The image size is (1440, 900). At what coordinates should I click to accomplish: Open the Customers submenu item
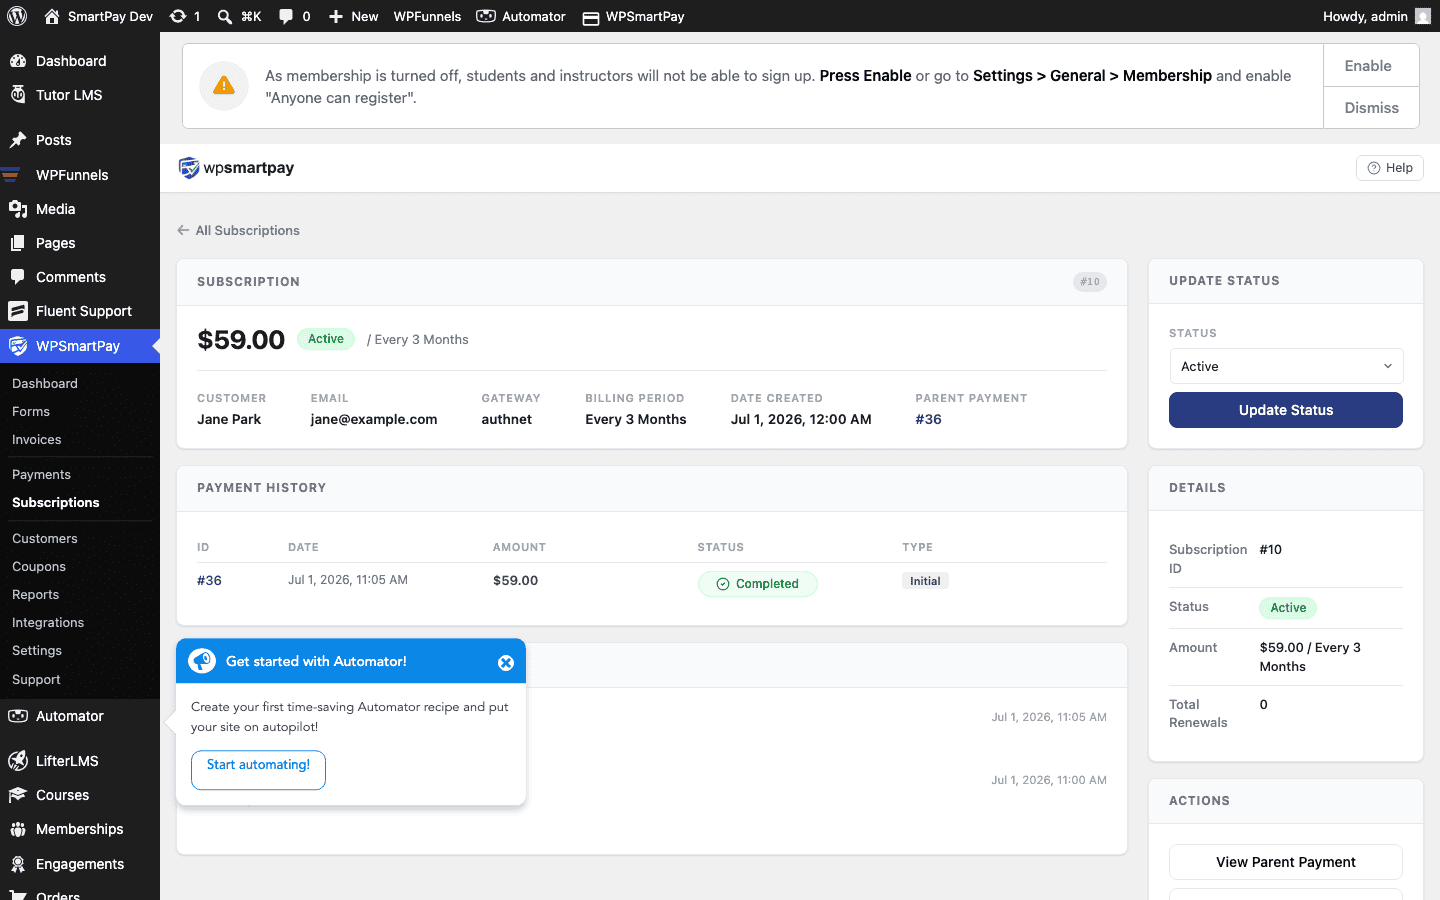coord(45,538)
